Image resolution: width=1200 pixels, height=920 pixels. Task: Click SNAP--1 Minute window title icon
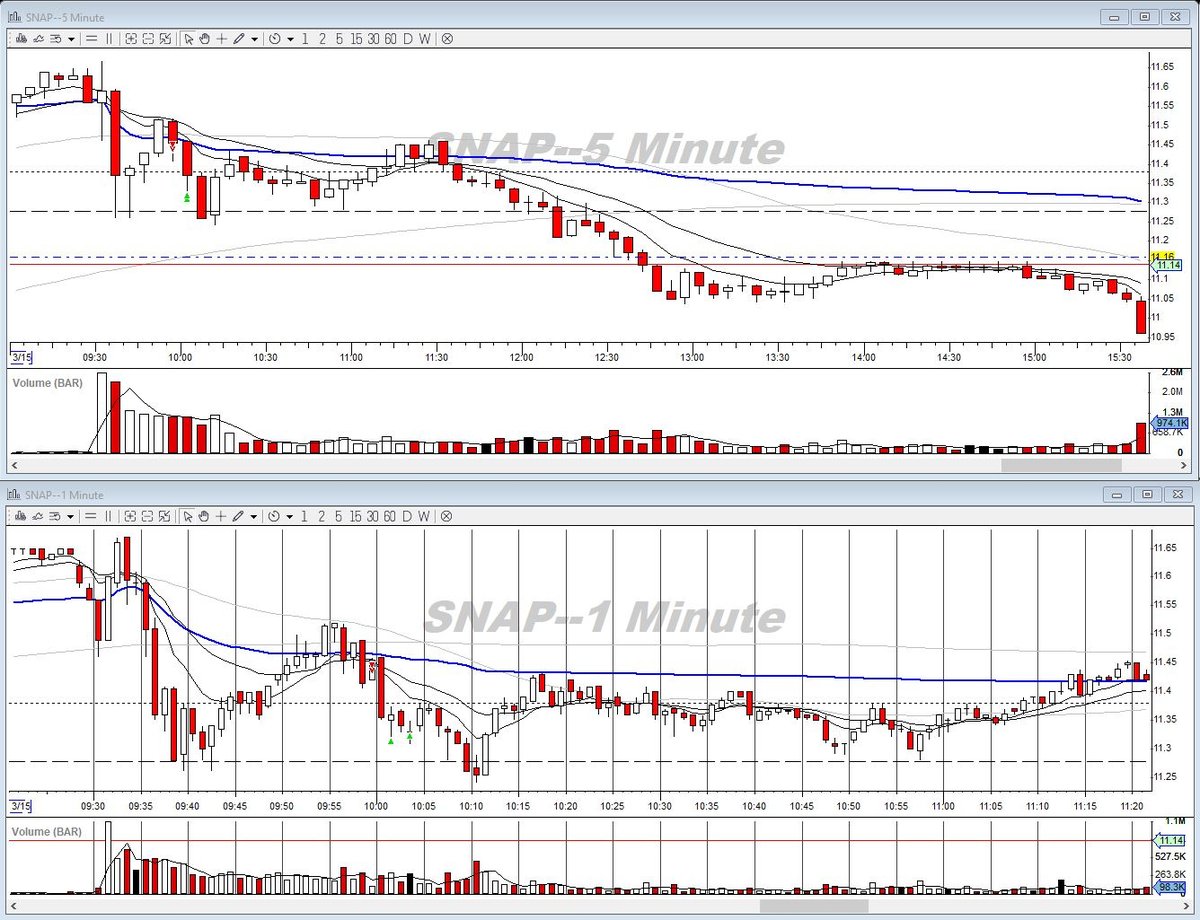point(13,494)
